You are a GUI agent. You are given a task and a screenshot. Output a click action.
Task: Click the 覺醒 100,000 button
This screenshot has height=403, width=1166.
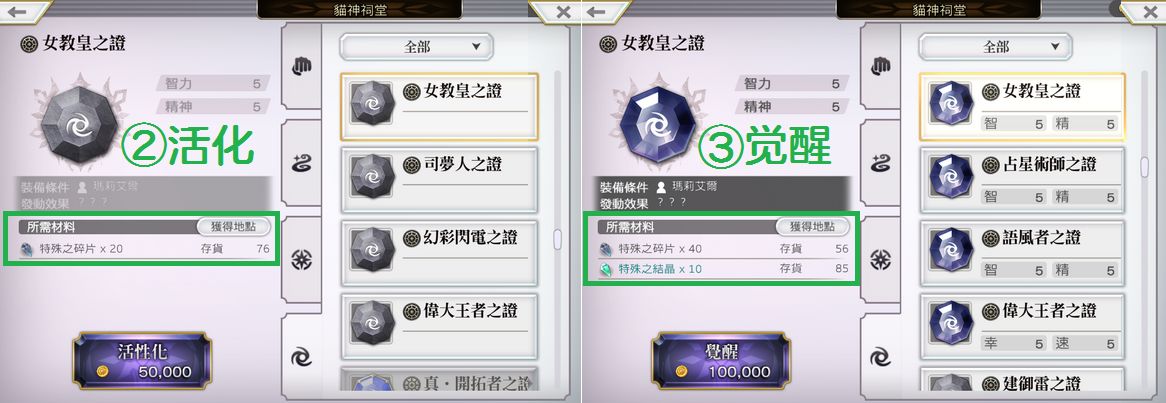(721, 361)
